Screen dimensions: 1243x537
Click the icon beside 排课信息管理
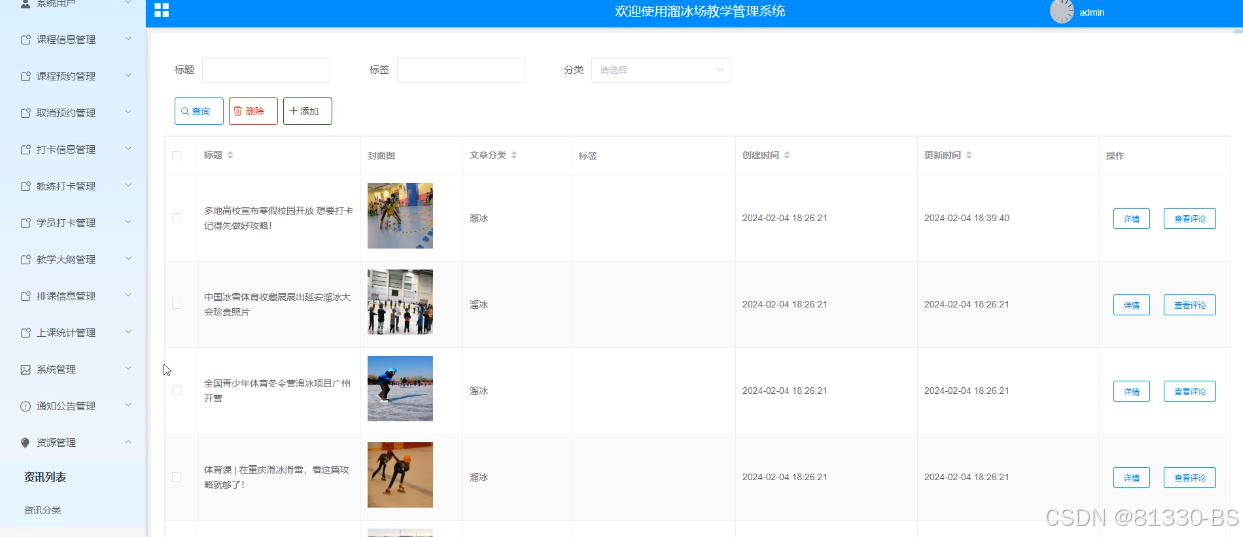(26, 296)
